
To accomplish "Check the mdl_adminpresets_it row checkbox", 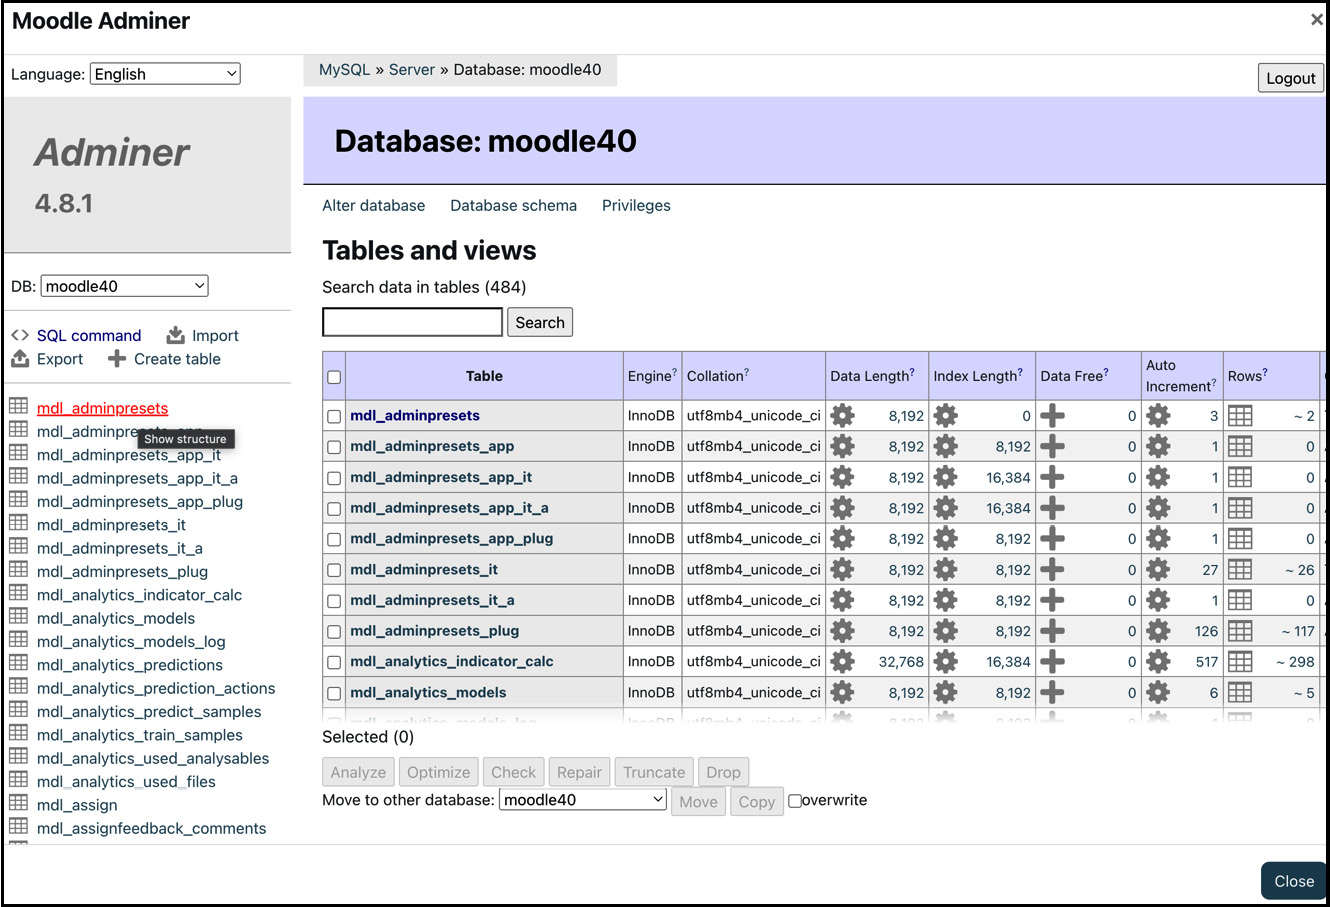I will (x=334, y=570).
